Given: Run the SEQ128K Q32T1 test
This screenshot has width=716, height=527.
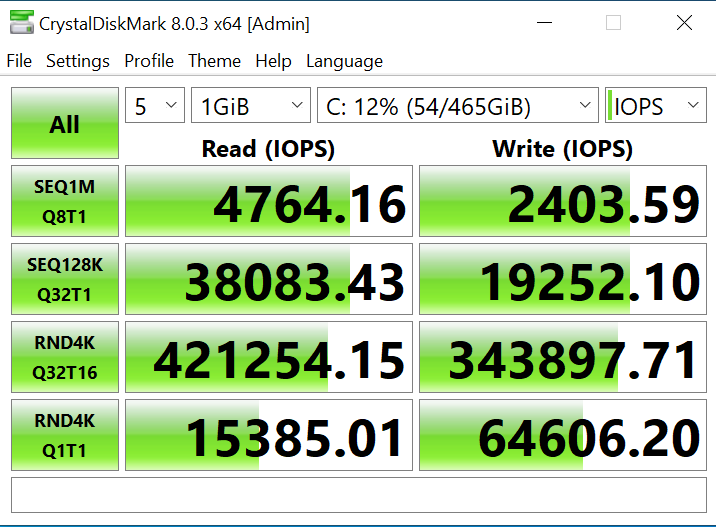Looking at the screenshot, I should [x=65, y=279].
